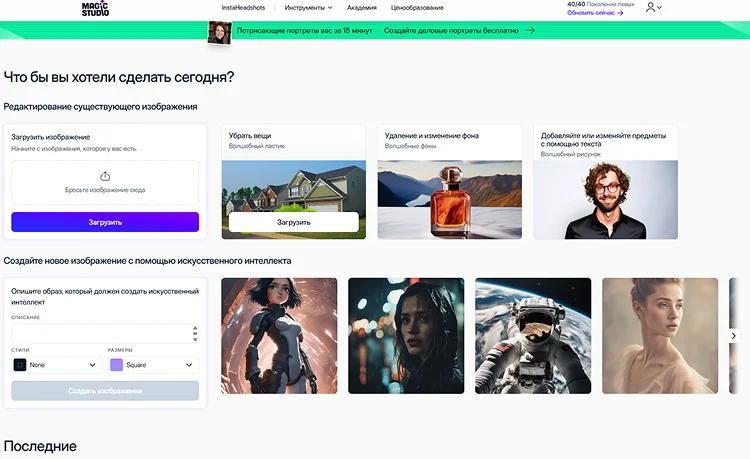Click the arrow icon in green banner
The width and height of the screenshot is (750, 459).
530,30
